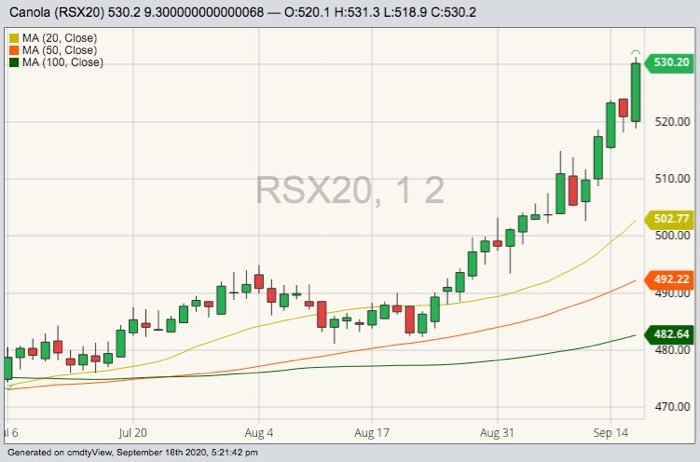Click the Jul 20 date axis label
The height and width of the screenshot is (462, 700).
pyautogui.click(x=133, y=435)
